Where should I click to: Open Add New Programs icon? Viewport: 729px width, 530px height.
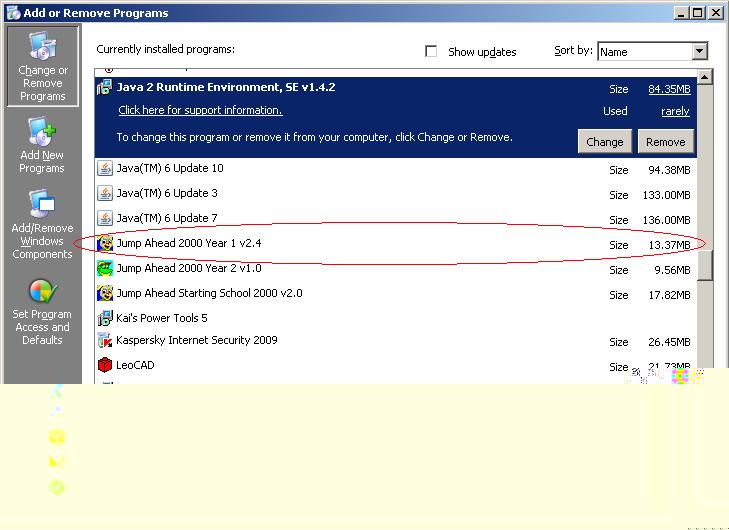(42, 132)
